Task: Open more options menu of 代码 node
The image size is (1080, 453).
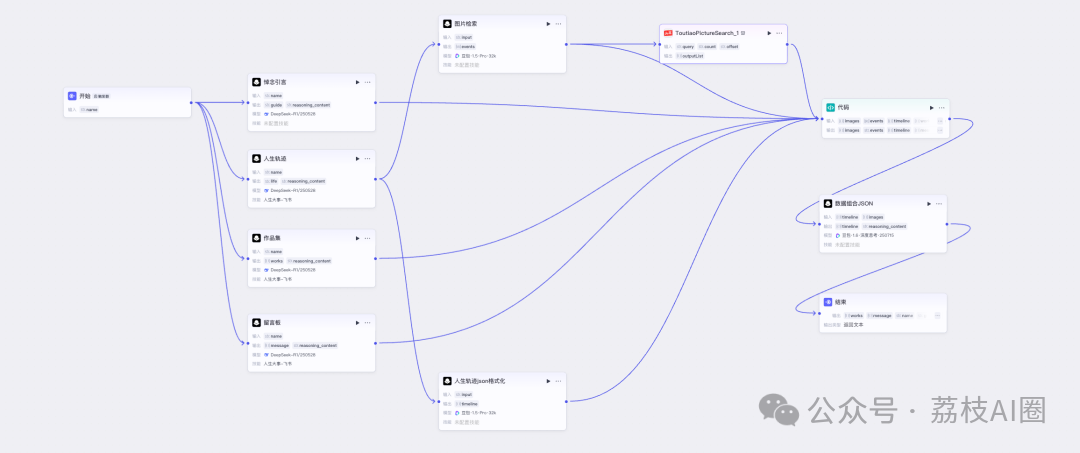Action: click(x=942, y=107)
